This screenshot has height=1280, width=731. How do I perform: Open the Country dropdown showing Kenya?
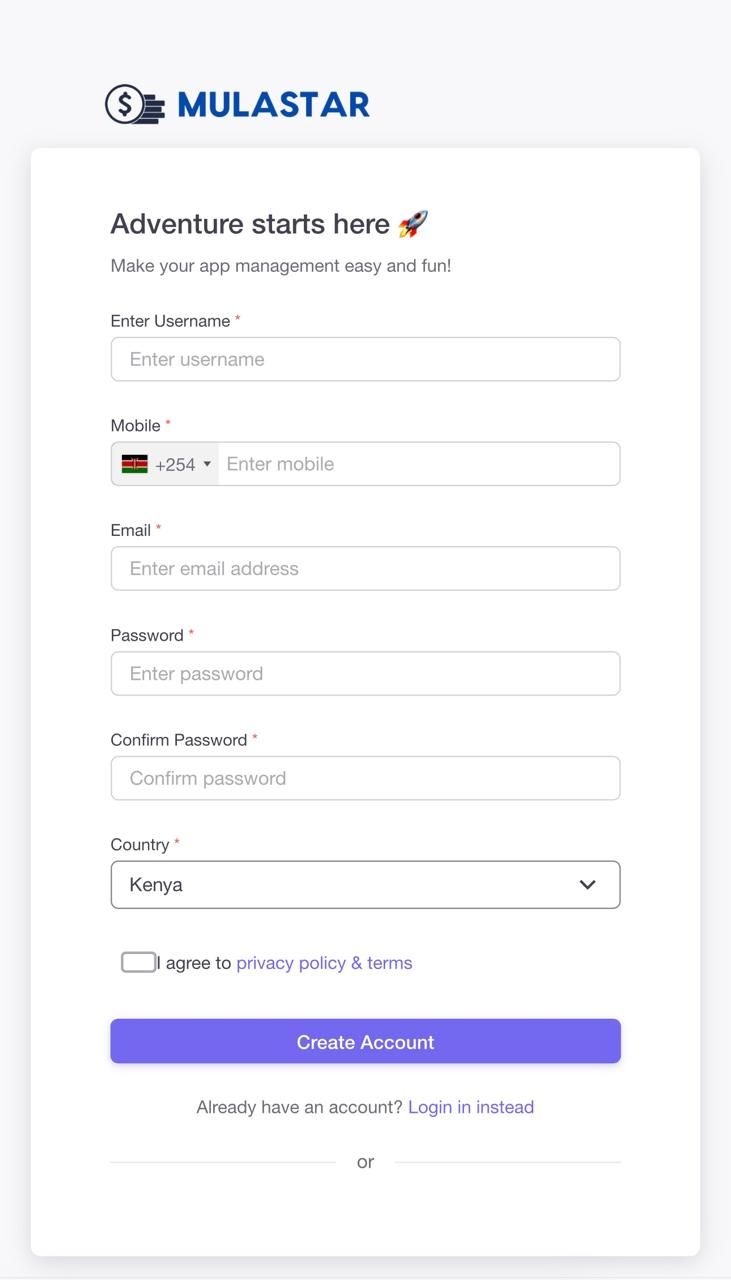[x=365, y=884]
